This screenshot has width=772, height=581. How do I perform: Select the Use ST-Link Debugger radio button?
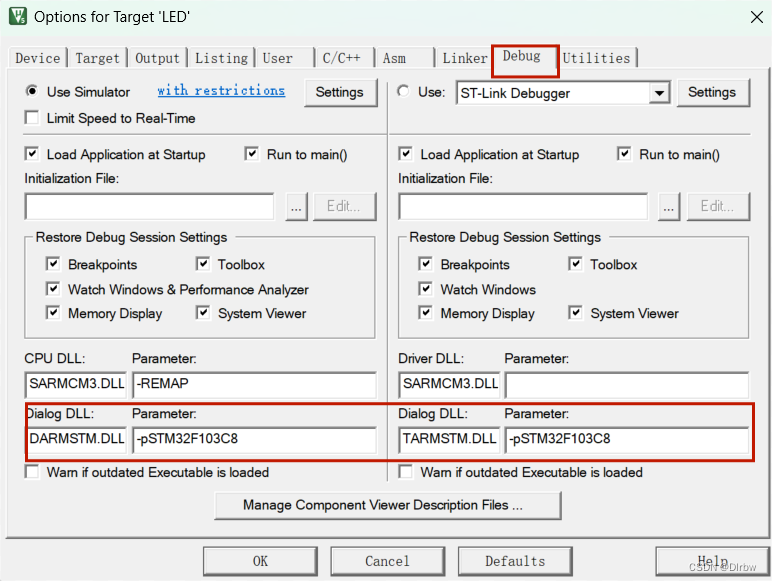403,91
